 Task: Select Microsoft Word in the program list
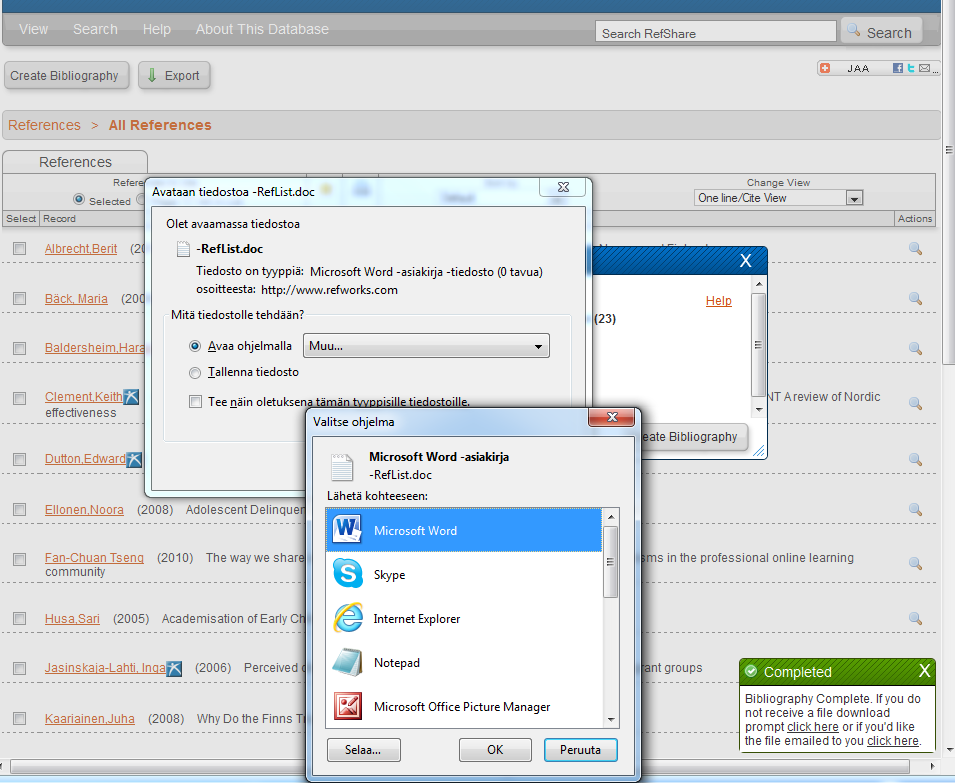click(x=463, y=530)
